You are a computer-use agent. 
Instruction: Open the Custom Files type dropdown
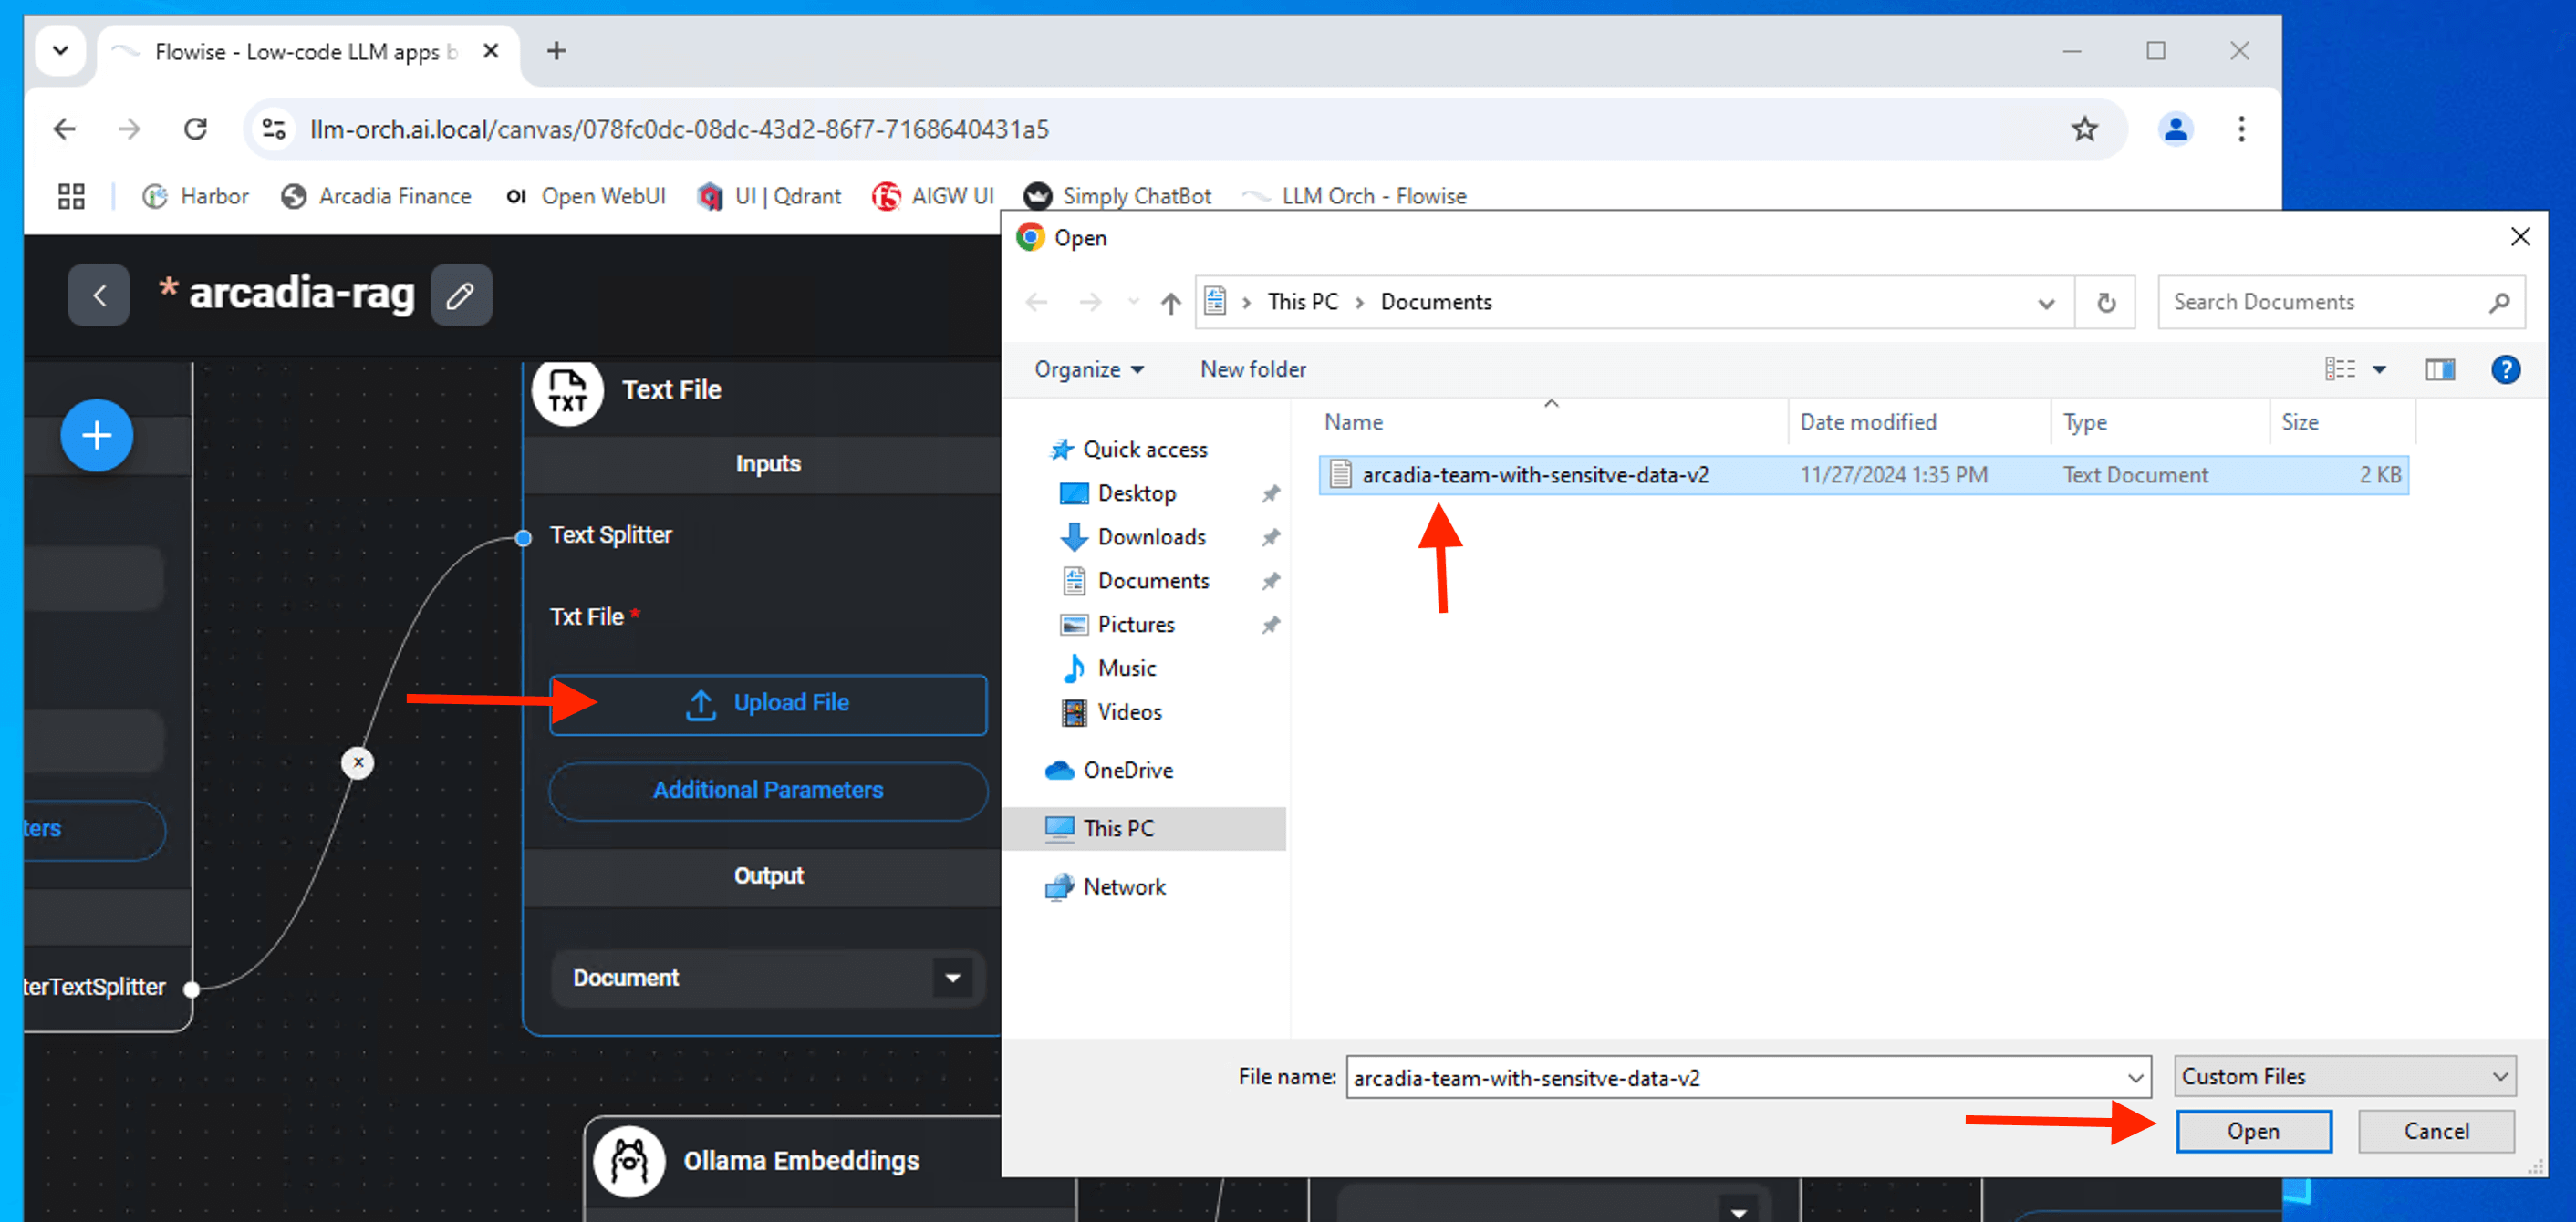tap(2343, 1076)
